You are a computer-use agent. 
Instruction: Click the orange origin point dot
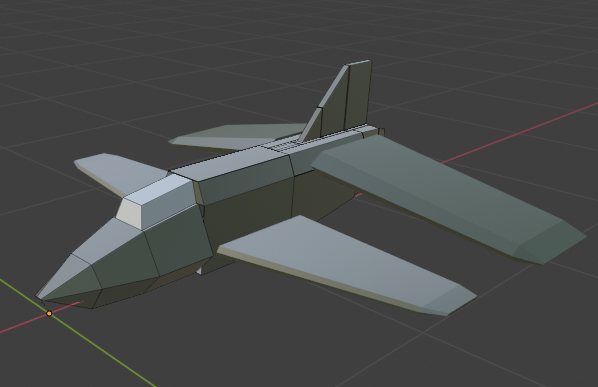coord(49,313)
